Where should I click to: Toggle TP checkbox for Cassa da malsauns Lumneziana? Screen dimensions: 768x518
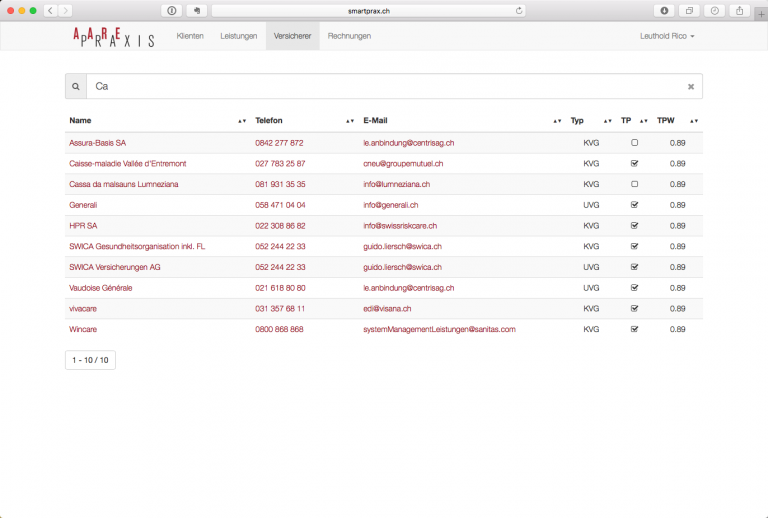point(634,184)
